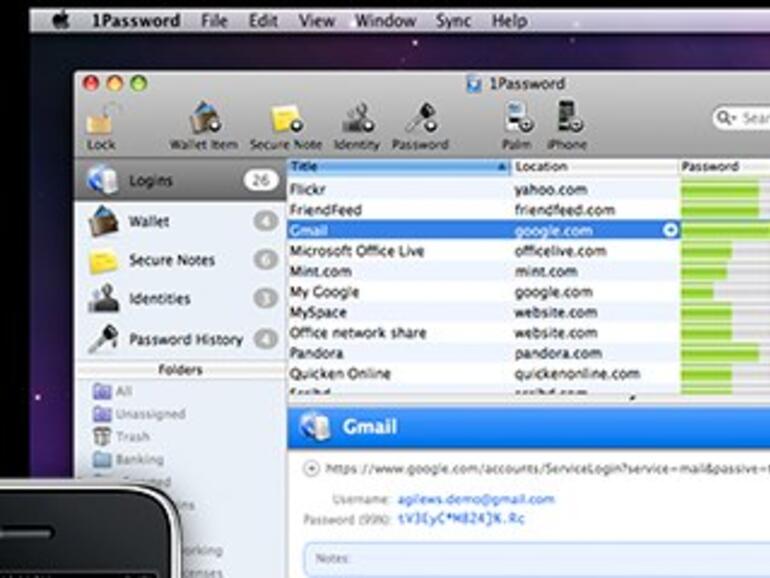Open the Trash folder

pos(121,436)
